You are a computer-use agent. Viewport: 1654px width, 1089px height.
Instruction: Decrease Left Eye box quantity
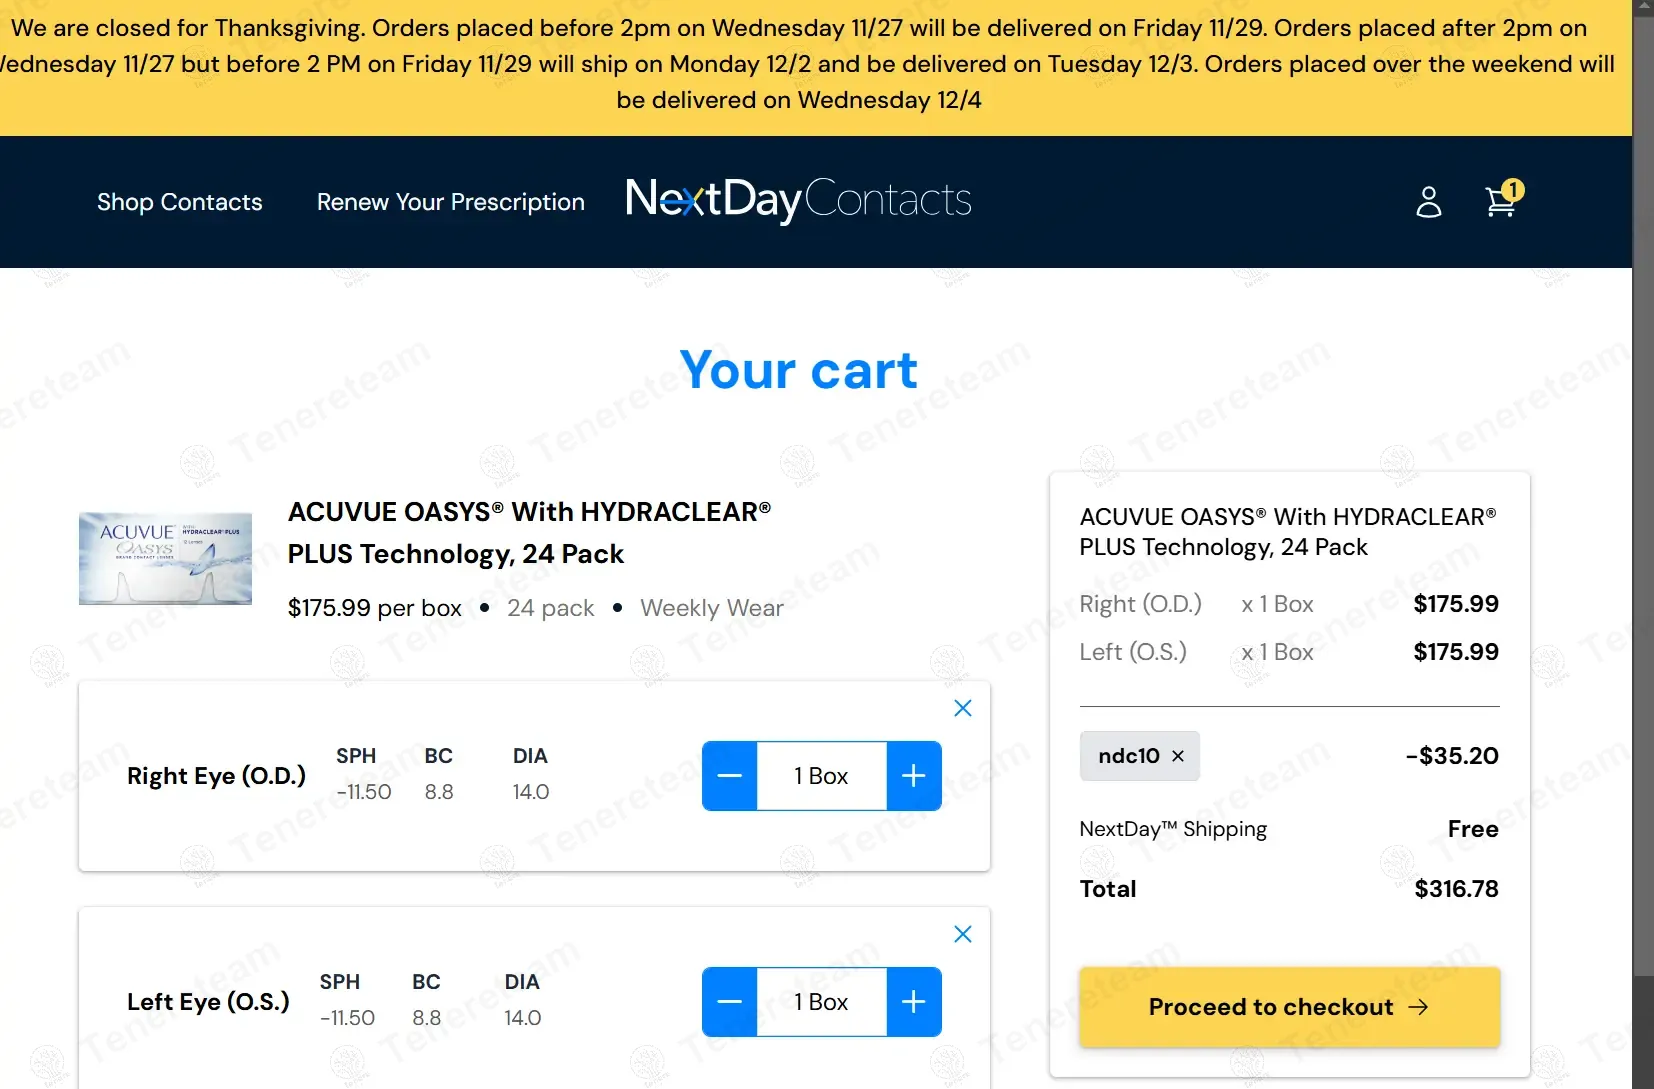tap(730, 1002)
